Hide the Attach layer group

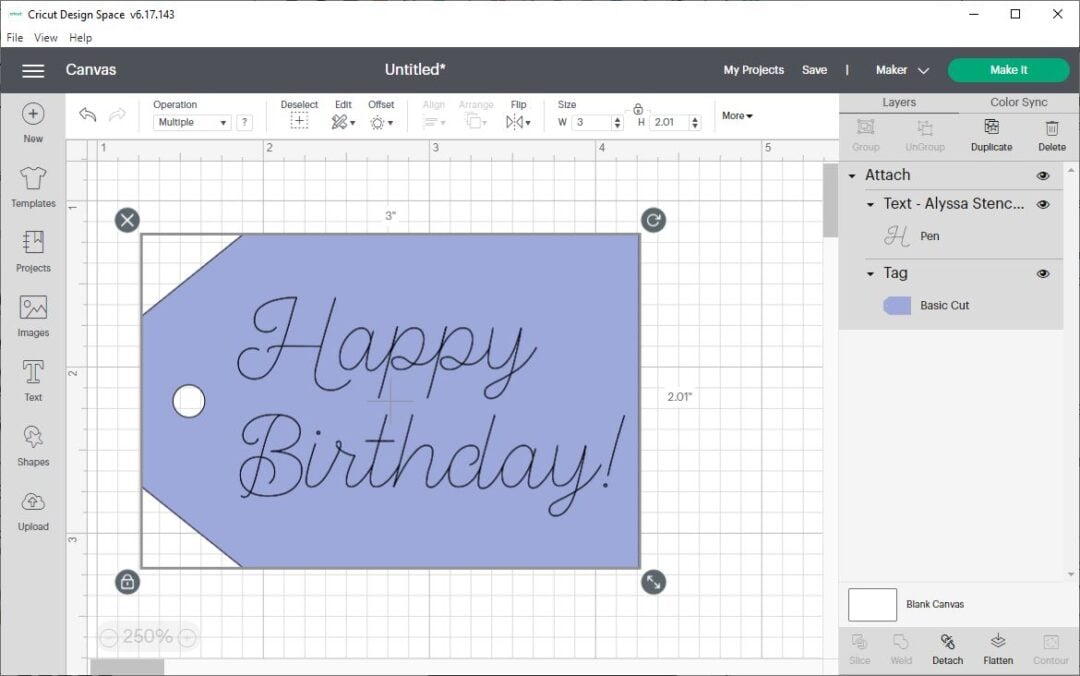(x=1042, y=174)
